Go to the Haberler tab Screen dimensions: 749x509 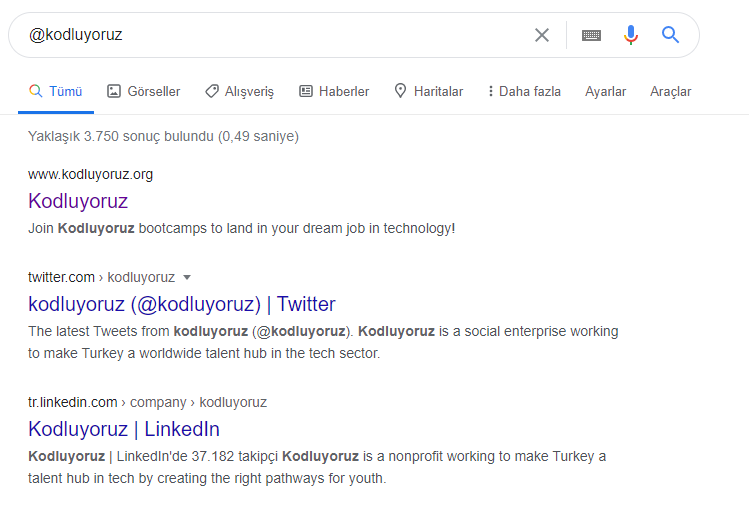coord(334,91)
